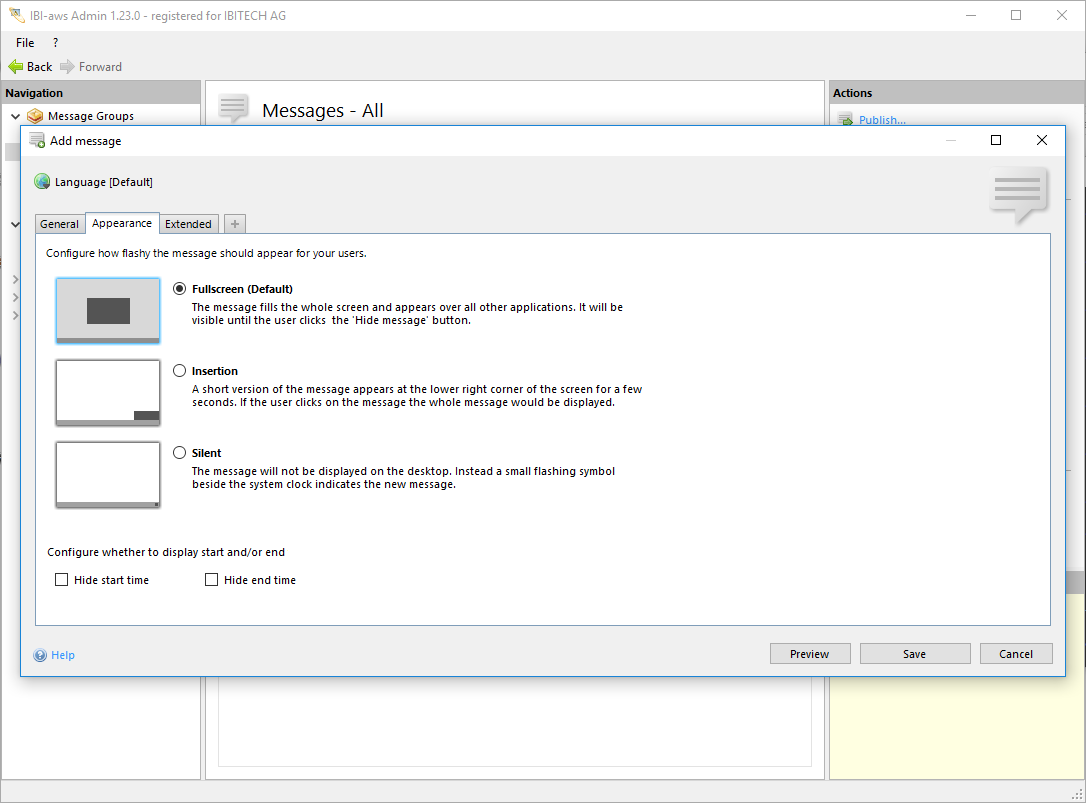Choose the Fullscreen (Default) radio option
The image size is (1086, 803).
point(180,289)
